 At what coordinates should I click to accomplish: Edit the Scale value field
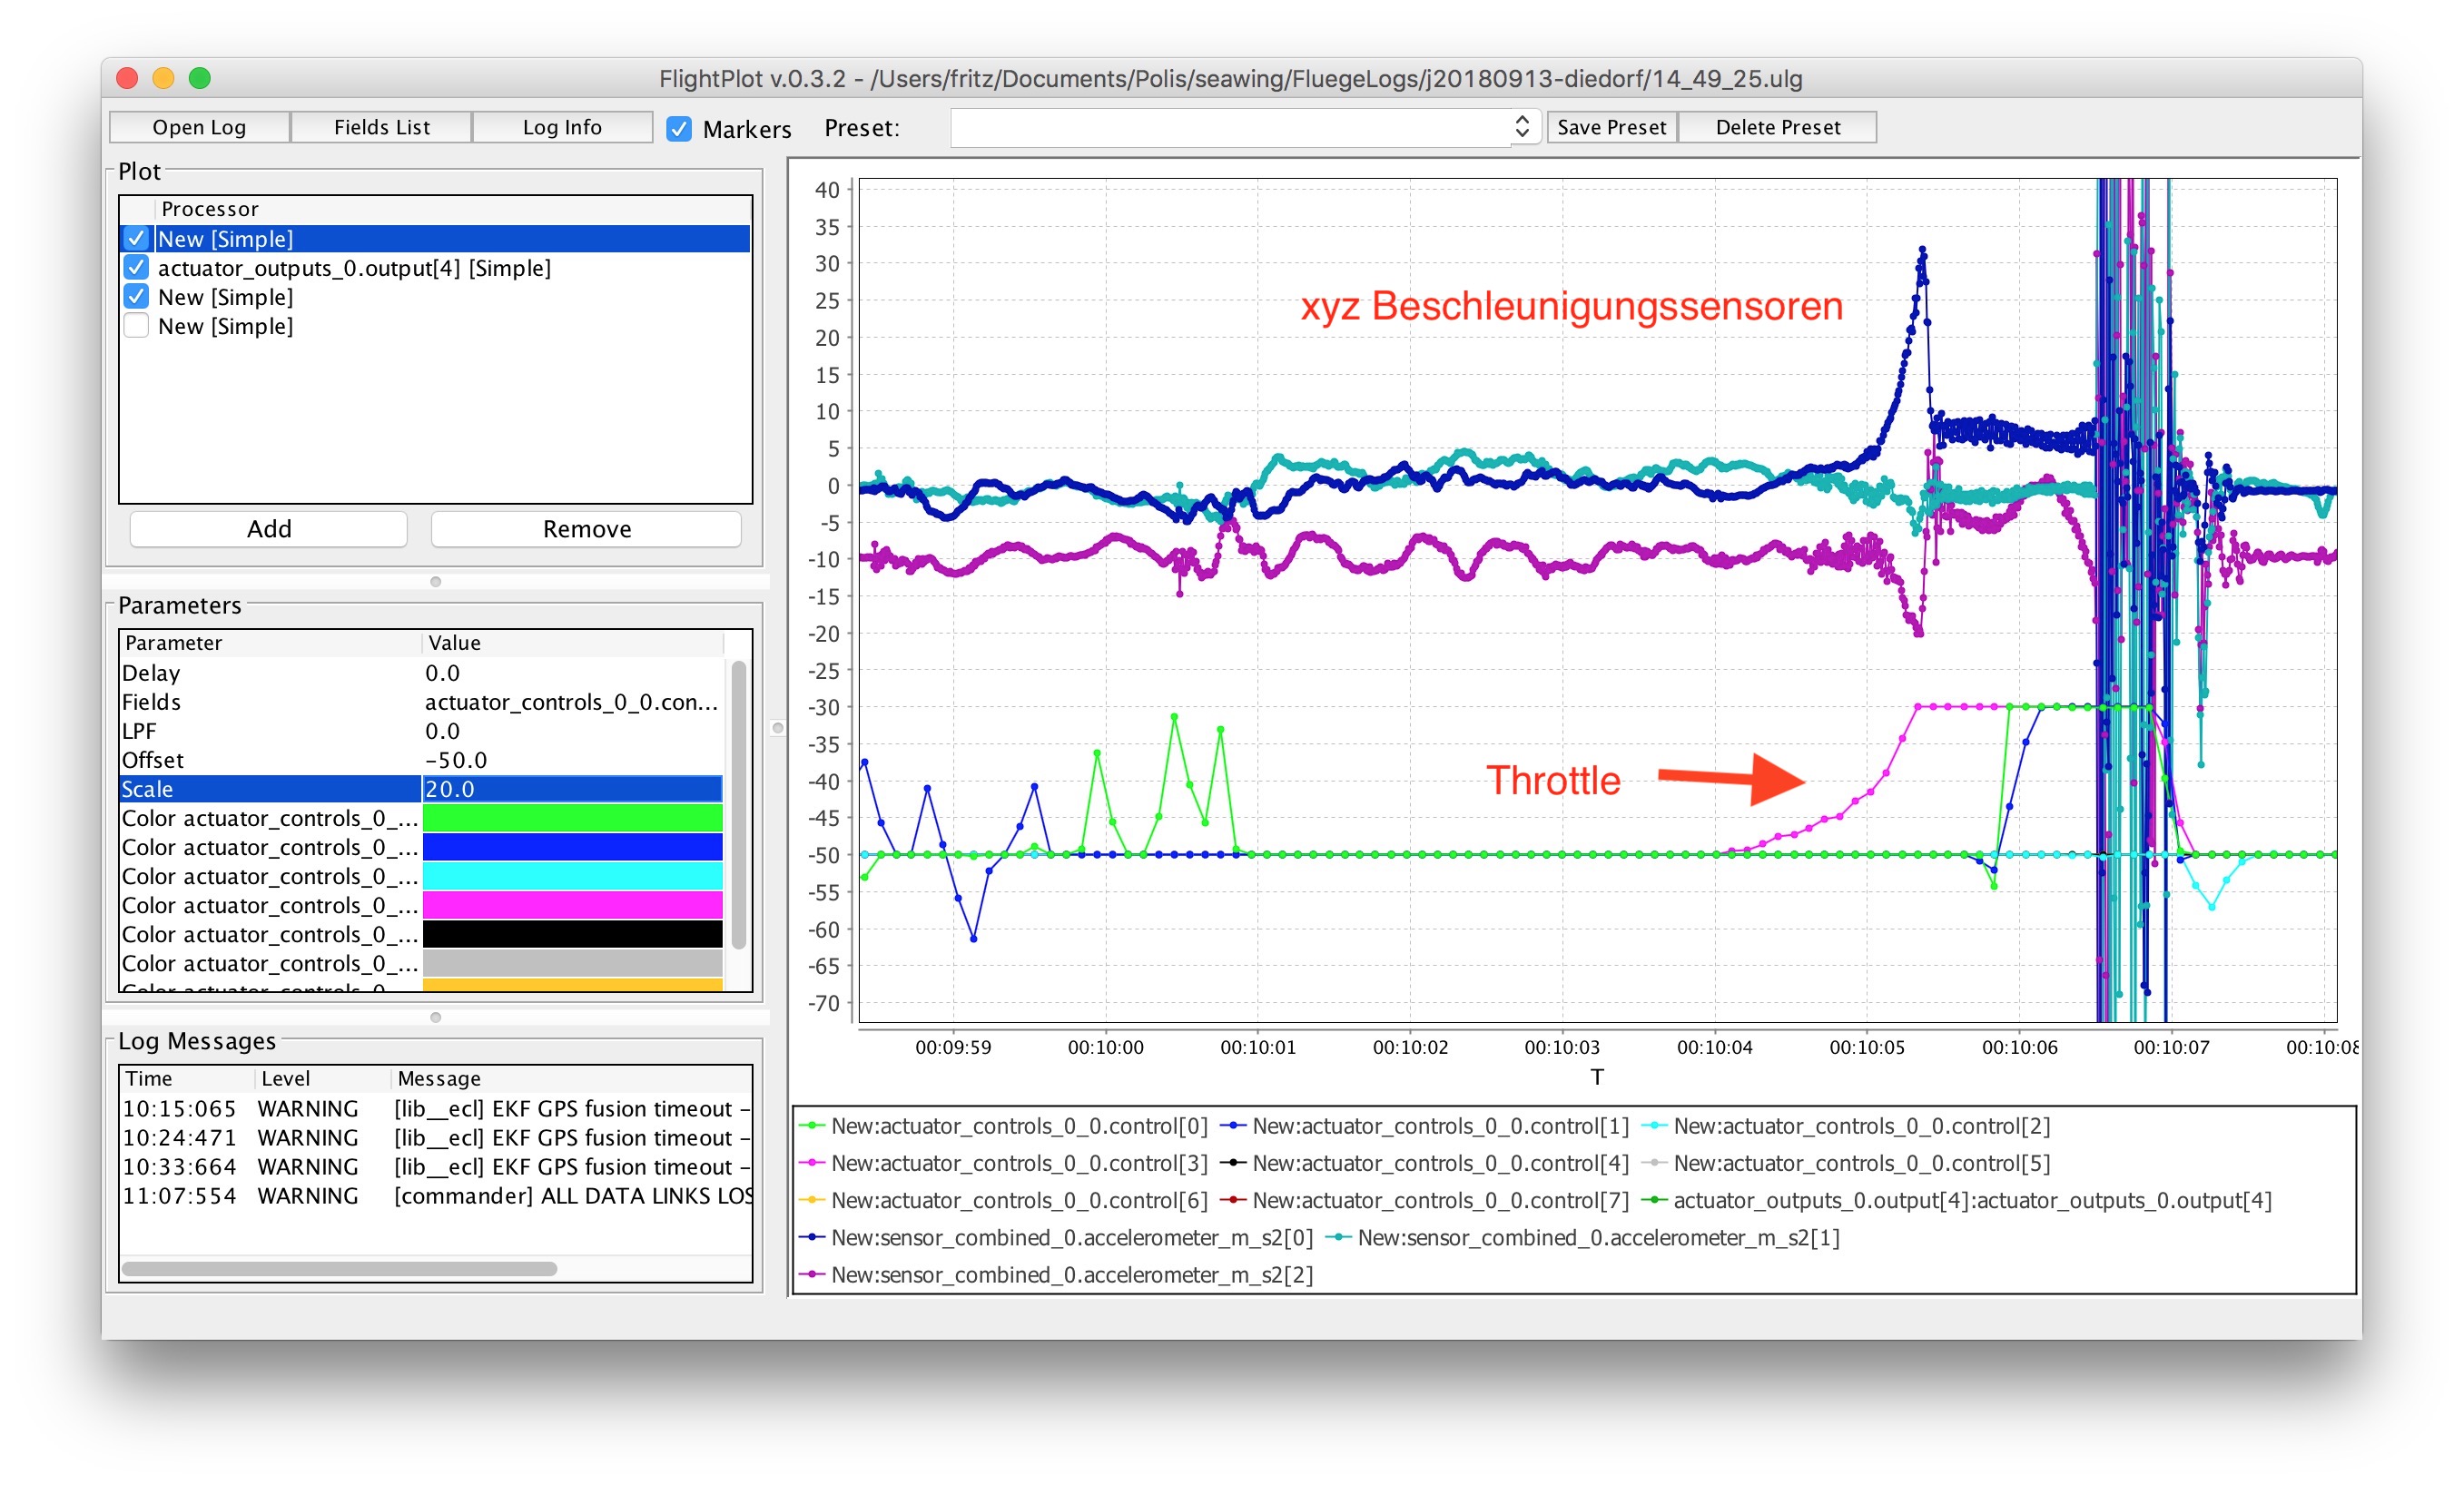[572, 789]
